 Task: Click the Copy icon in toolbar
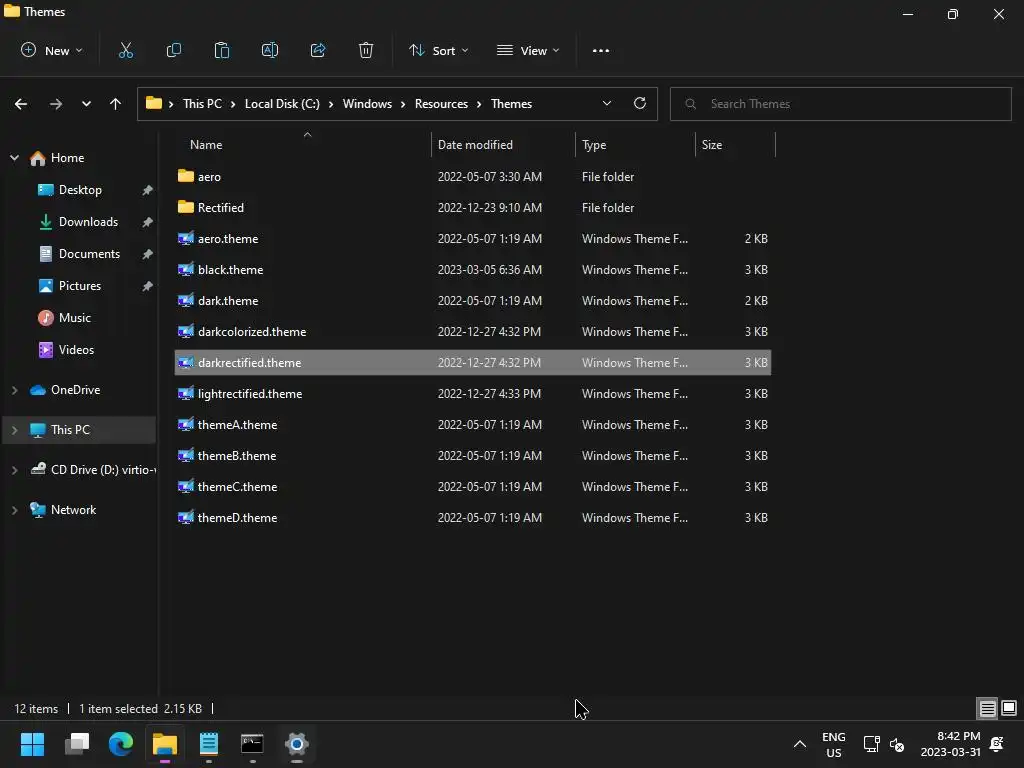pyautogui.click(x=174, y=50)
